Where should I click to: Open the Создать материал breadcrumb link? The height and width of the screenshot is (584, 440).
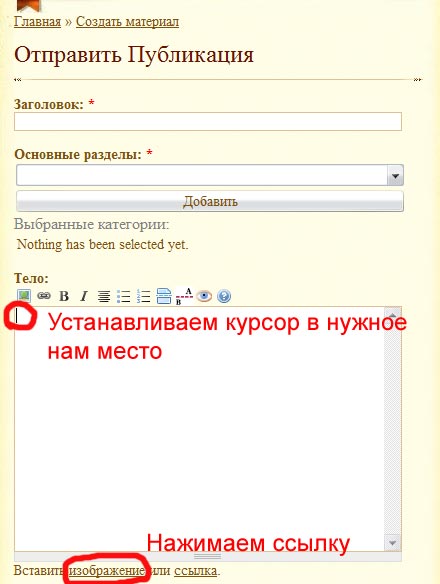pos(127,22)
